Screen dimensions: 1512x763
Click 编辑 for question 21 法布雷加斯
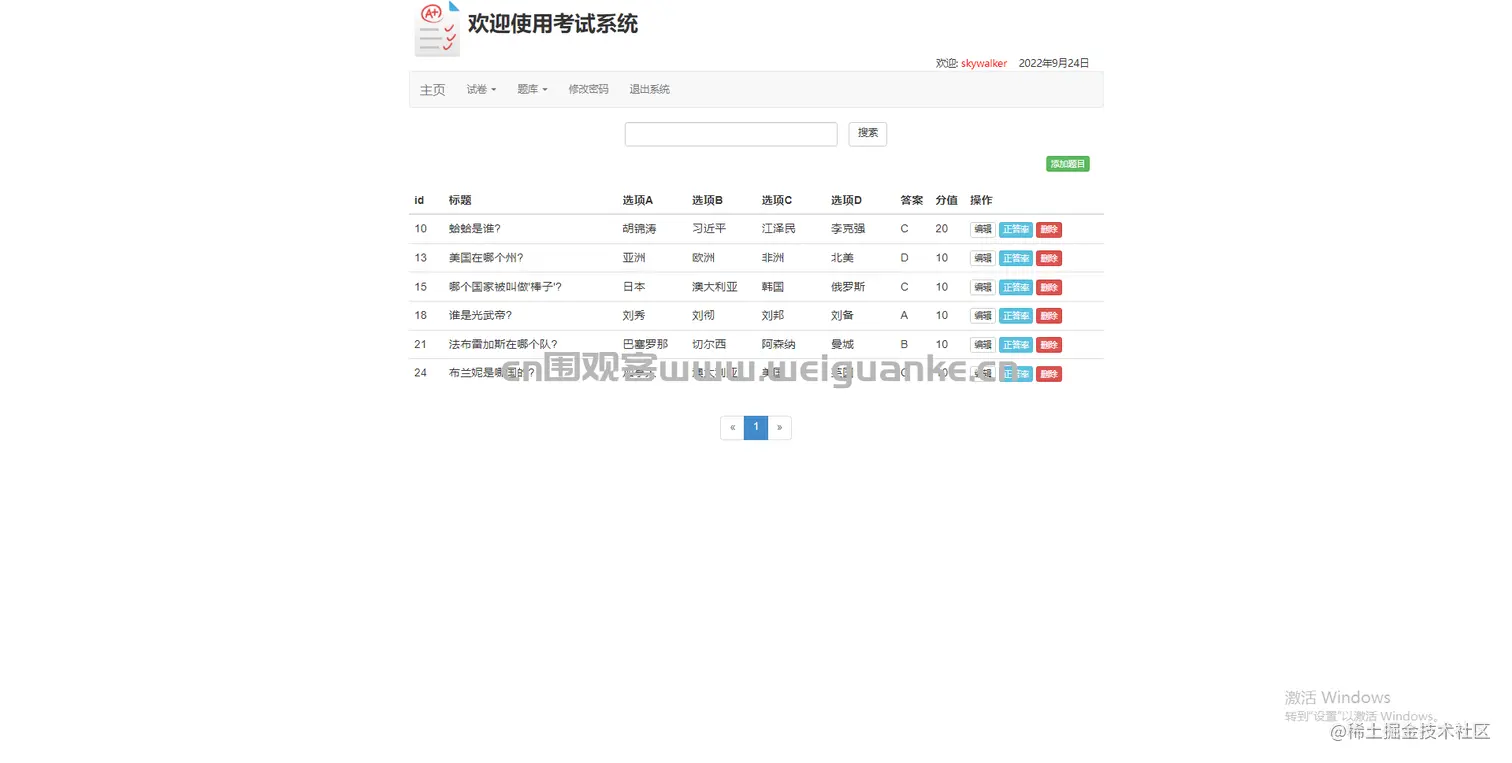[982, 345]
